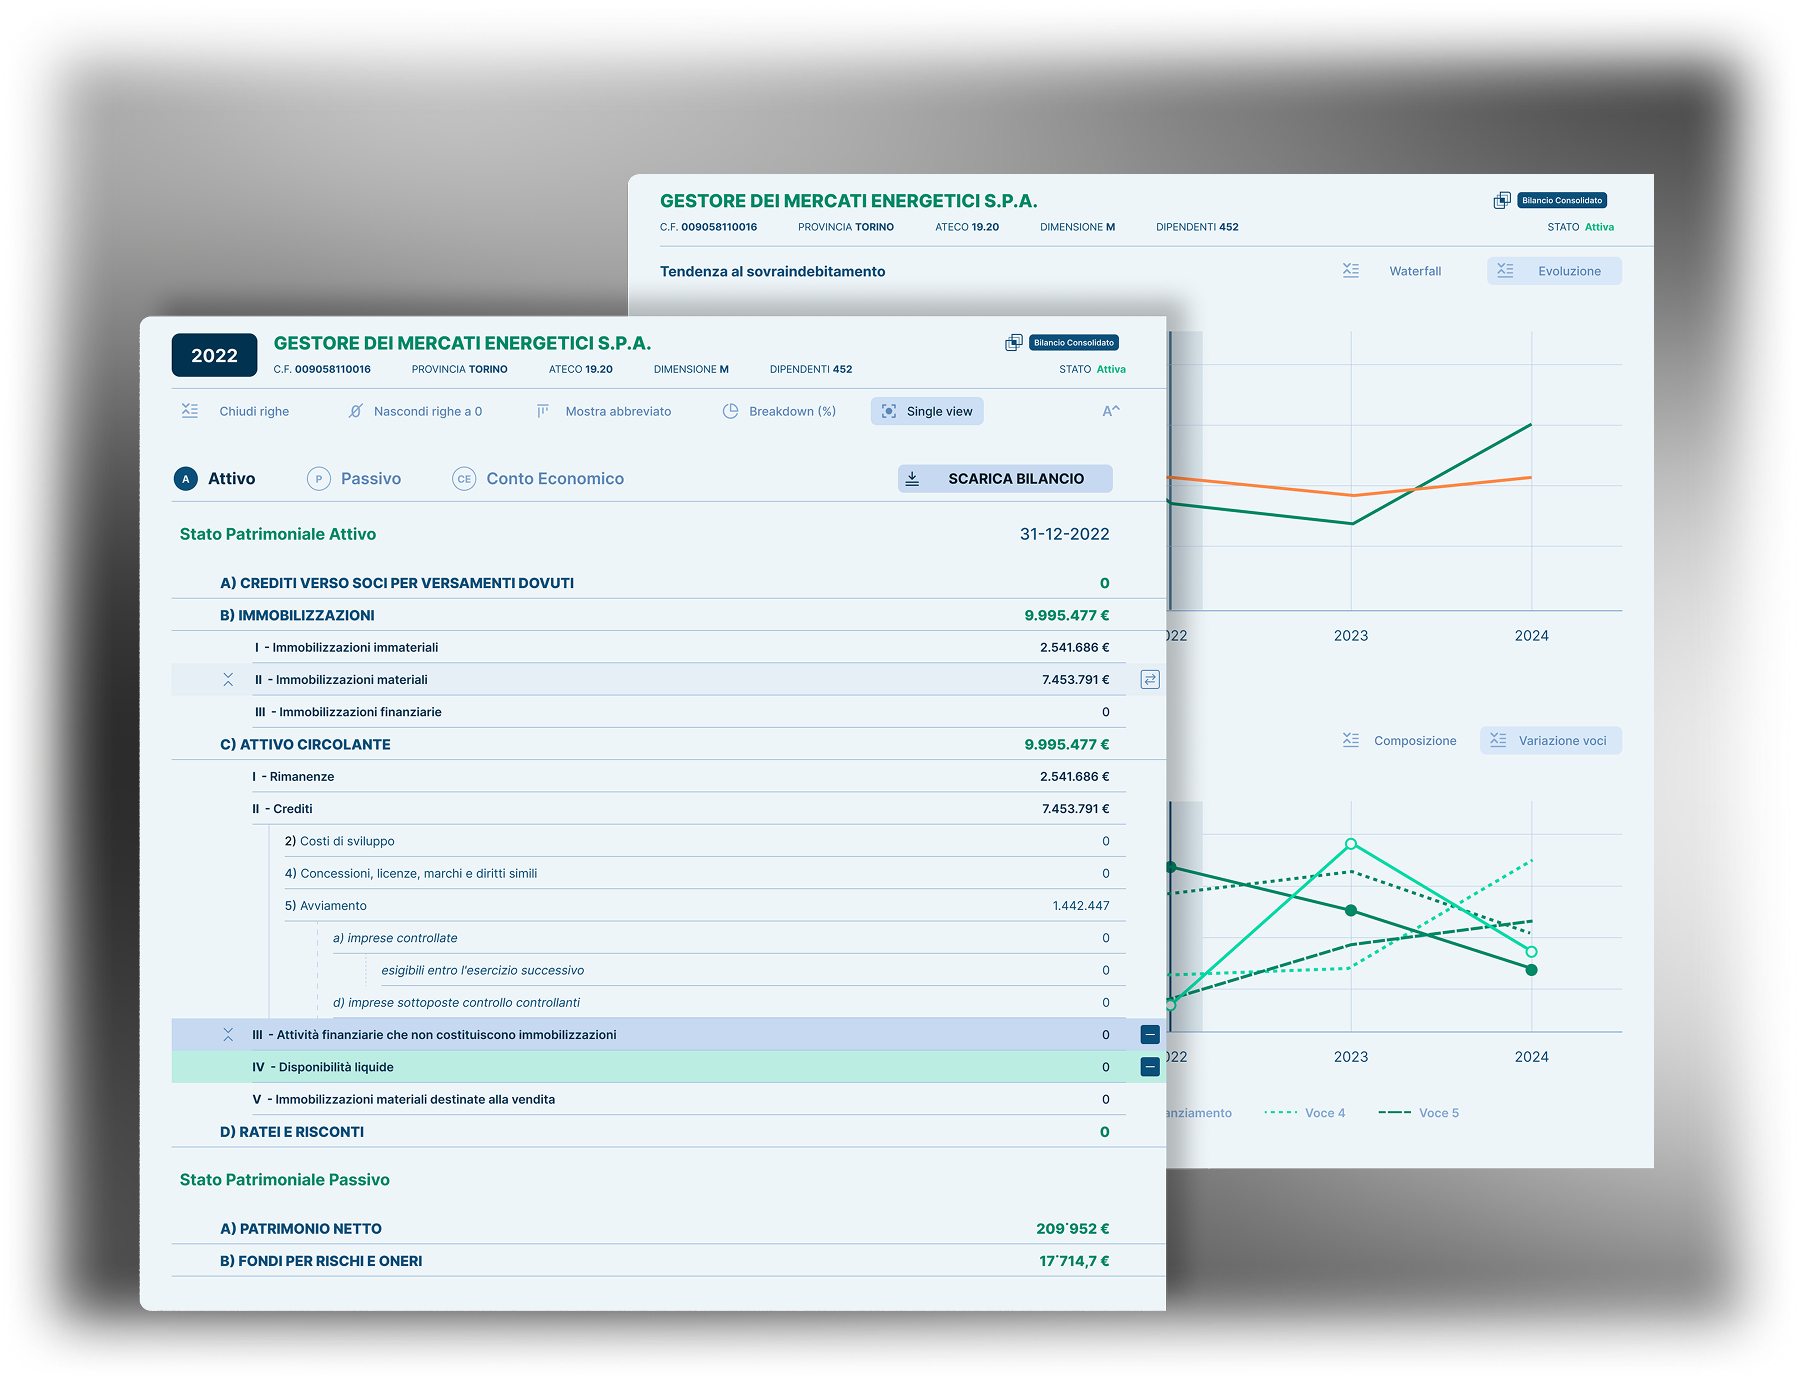The height and width of the screenshot is (1380, 1800).
Task: Click the Mostra abbreviato icon
Action: tap(543, 411)
